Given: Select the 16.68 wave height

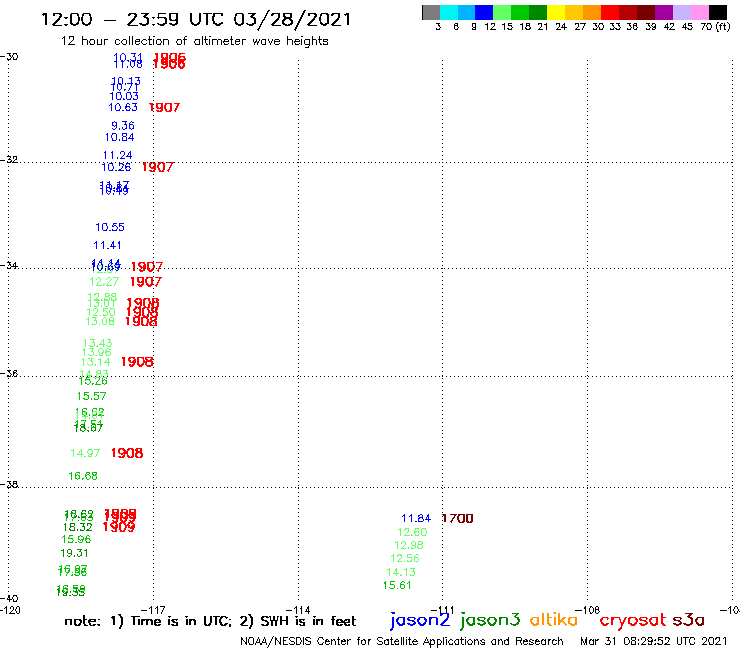Looking at the screenshot, I should click(x=83, y=476).
